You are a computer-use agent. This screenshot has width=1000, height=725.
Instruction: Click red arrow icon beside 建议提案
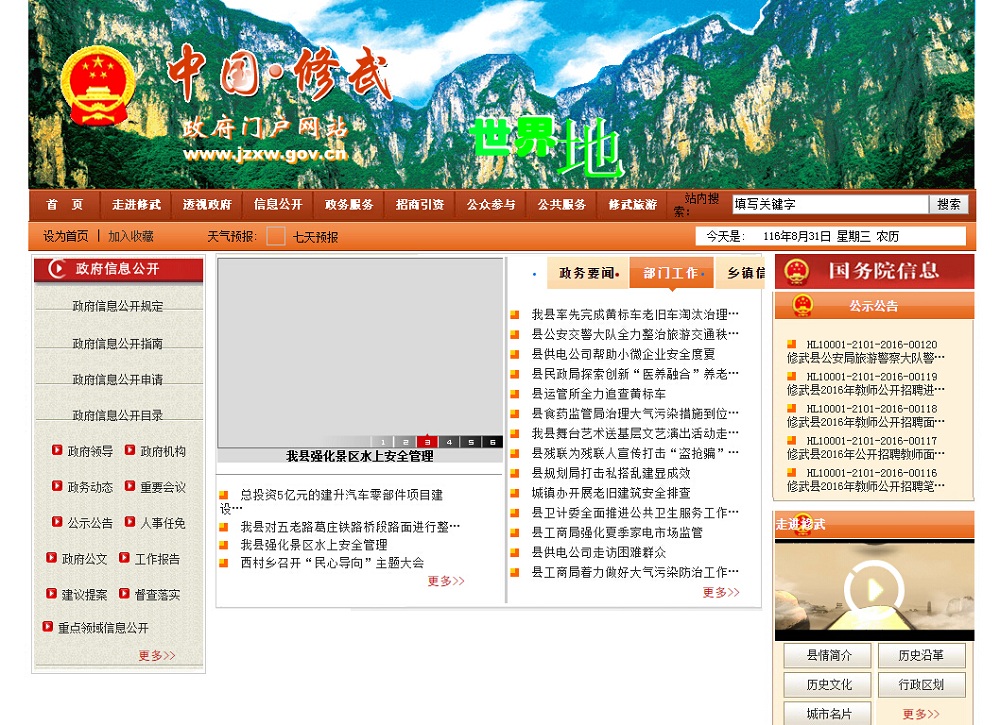51,594
